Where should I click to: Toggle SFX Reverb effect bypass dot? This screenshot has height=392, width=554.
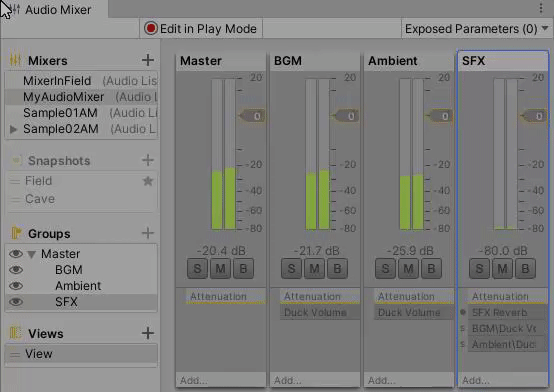(x=463, y=312)
